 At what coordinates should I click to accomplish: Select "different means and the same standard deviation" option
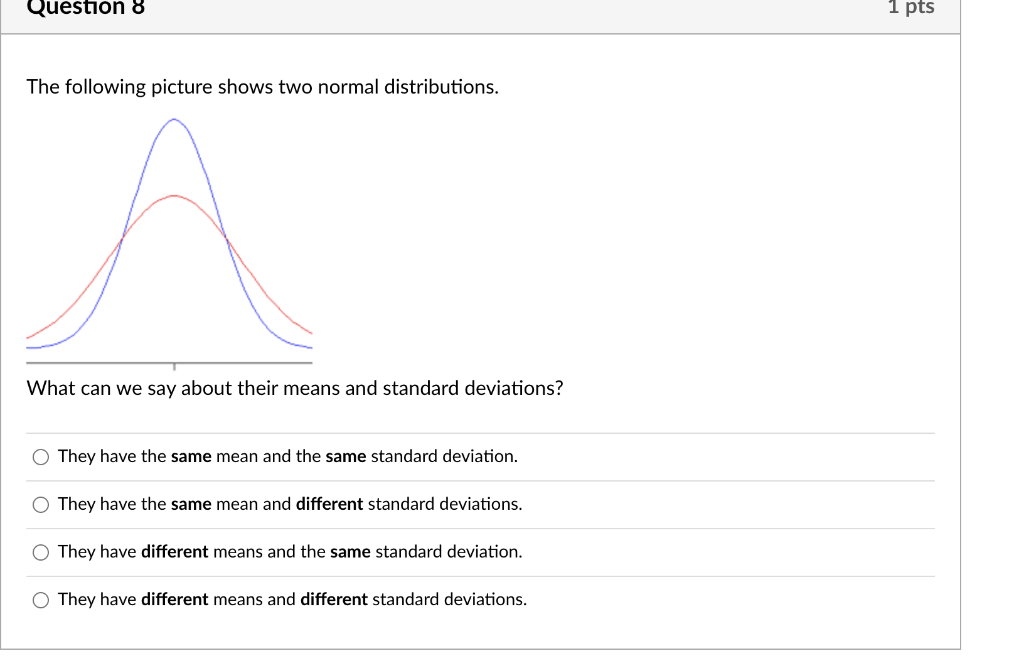pos(290,552)
